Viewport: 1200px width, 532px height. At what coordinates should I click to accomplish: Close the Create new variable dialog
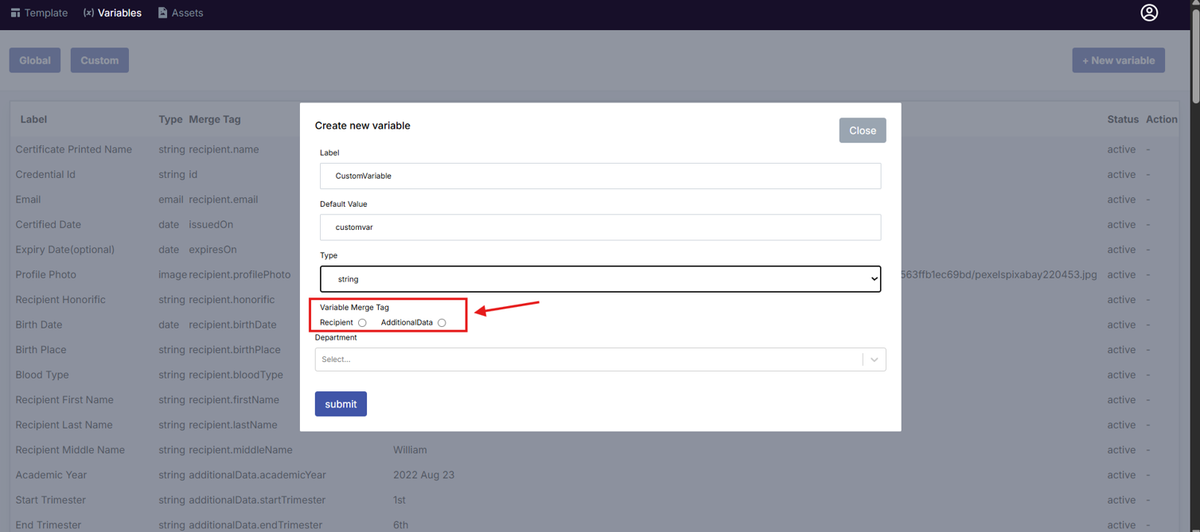862,130
